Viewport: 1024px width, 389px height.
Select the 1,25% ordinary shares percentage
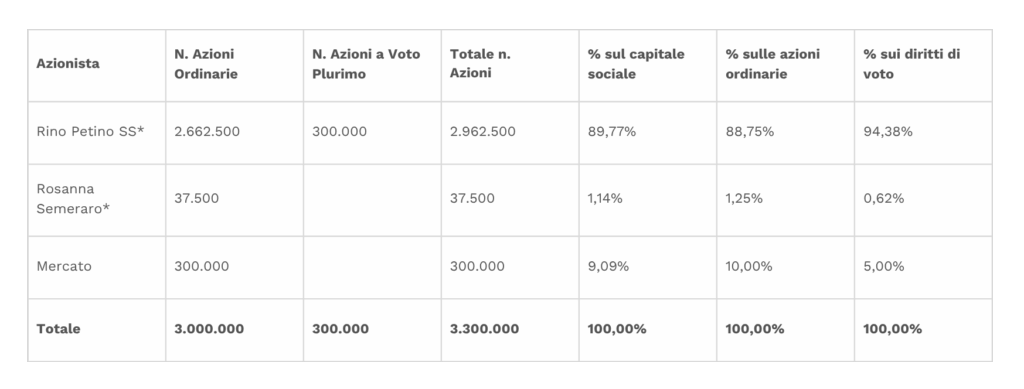click(744, 198)
